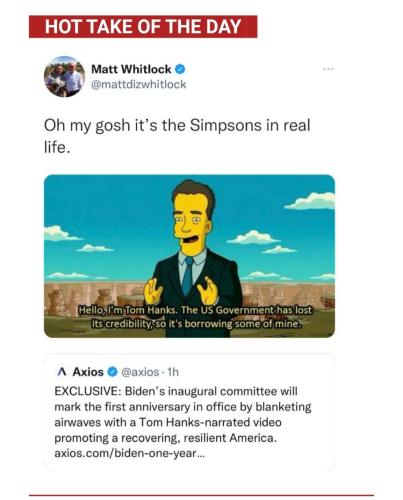
Task: Click the Axios account name
Action: (88, 372)
